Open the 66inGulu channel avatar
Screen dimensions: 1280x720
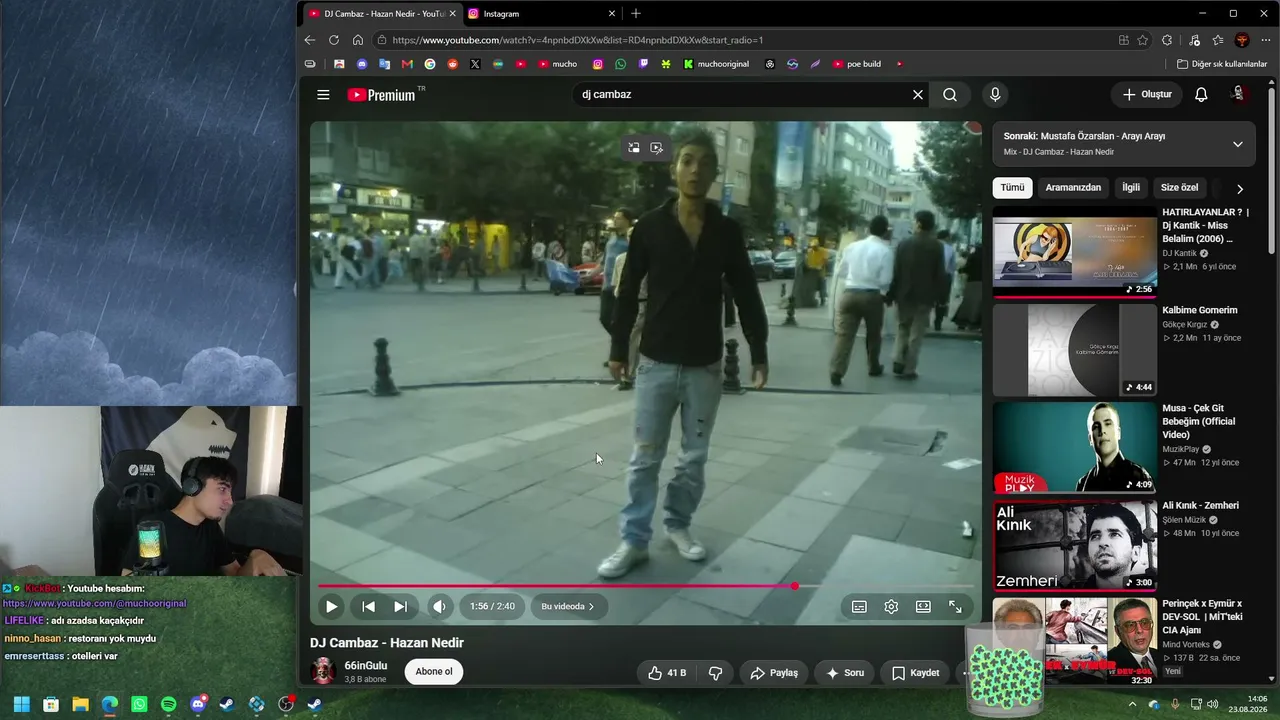(323, 671)
